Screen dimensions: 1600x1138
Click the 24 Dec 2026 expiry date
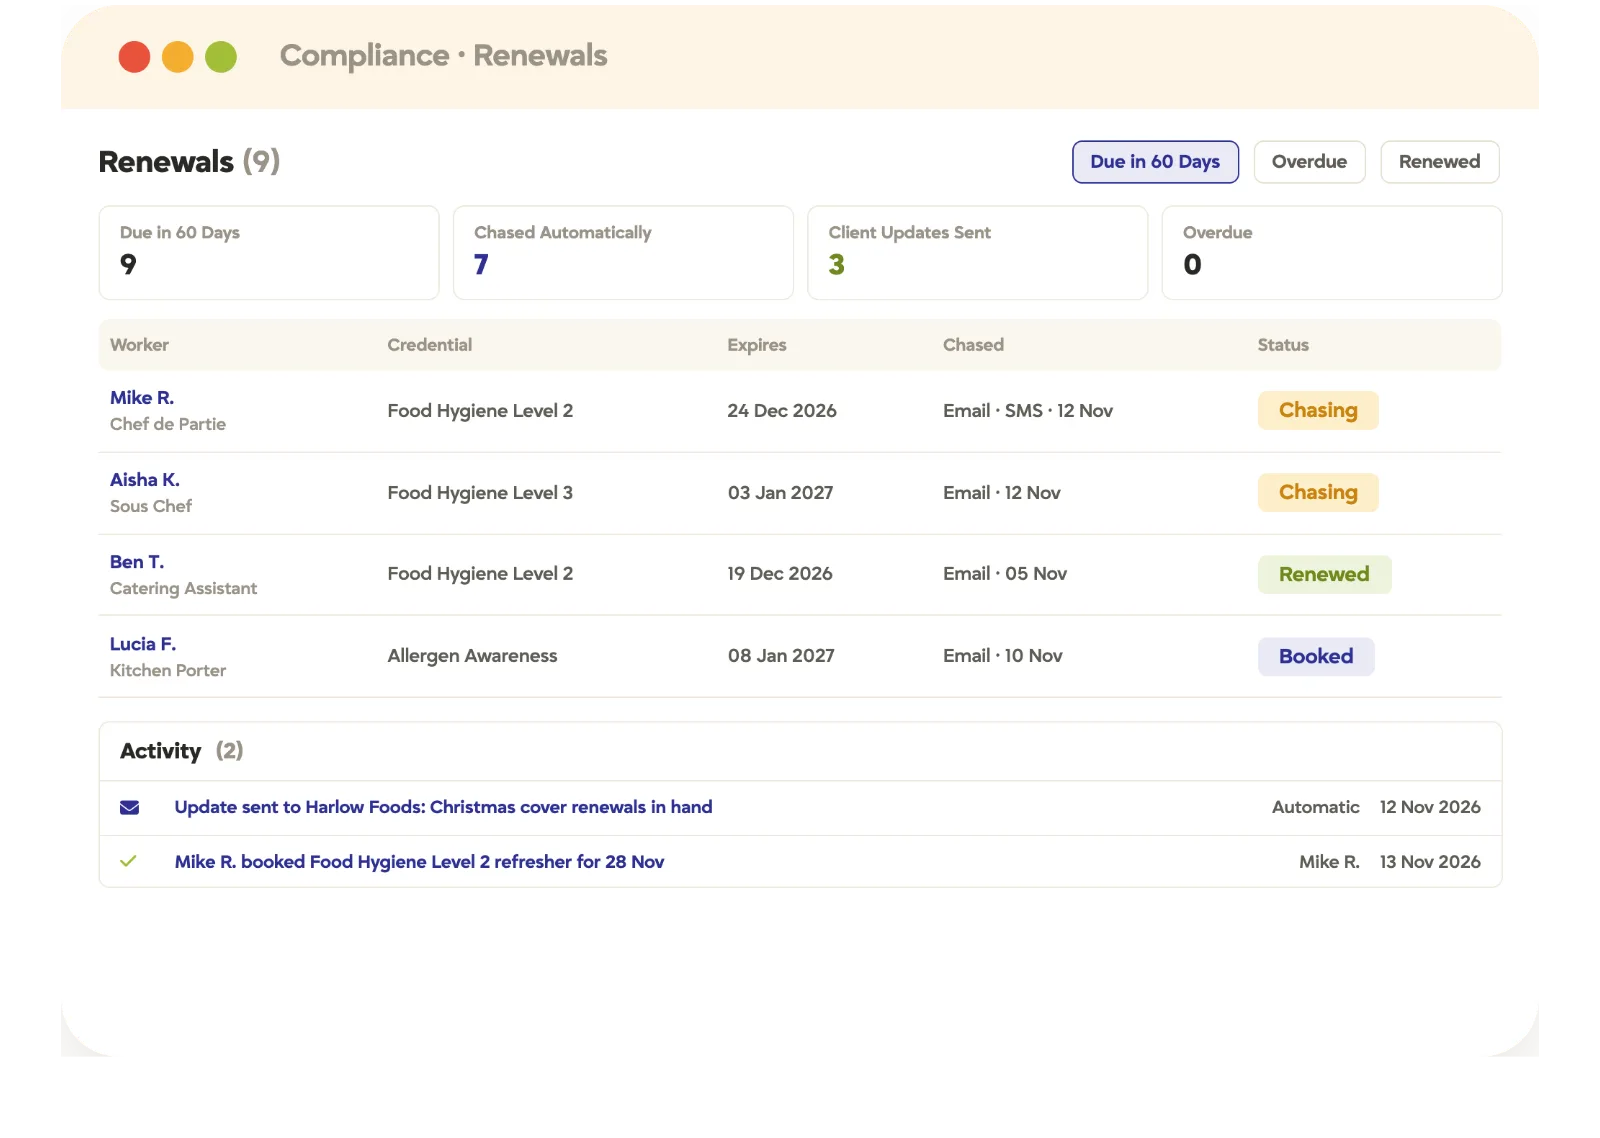click(782, 411)
